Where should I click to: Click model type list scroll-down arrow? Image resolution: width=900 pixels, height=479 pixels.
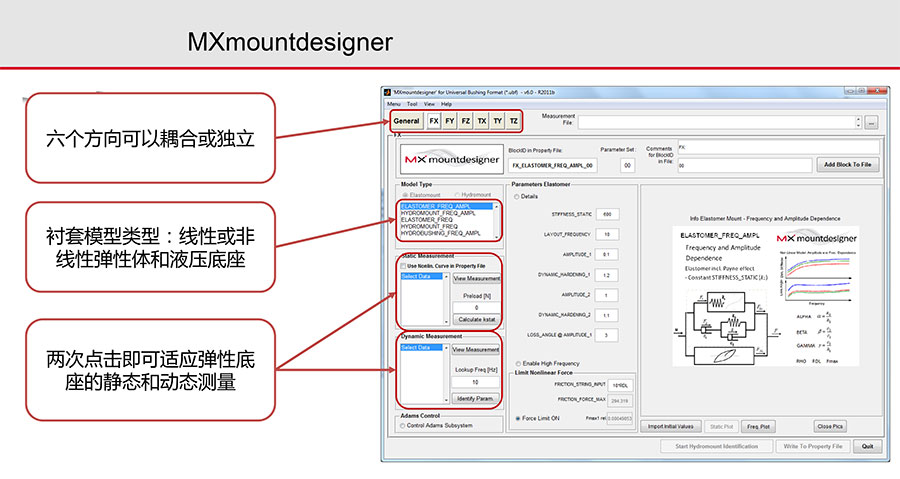496,235
